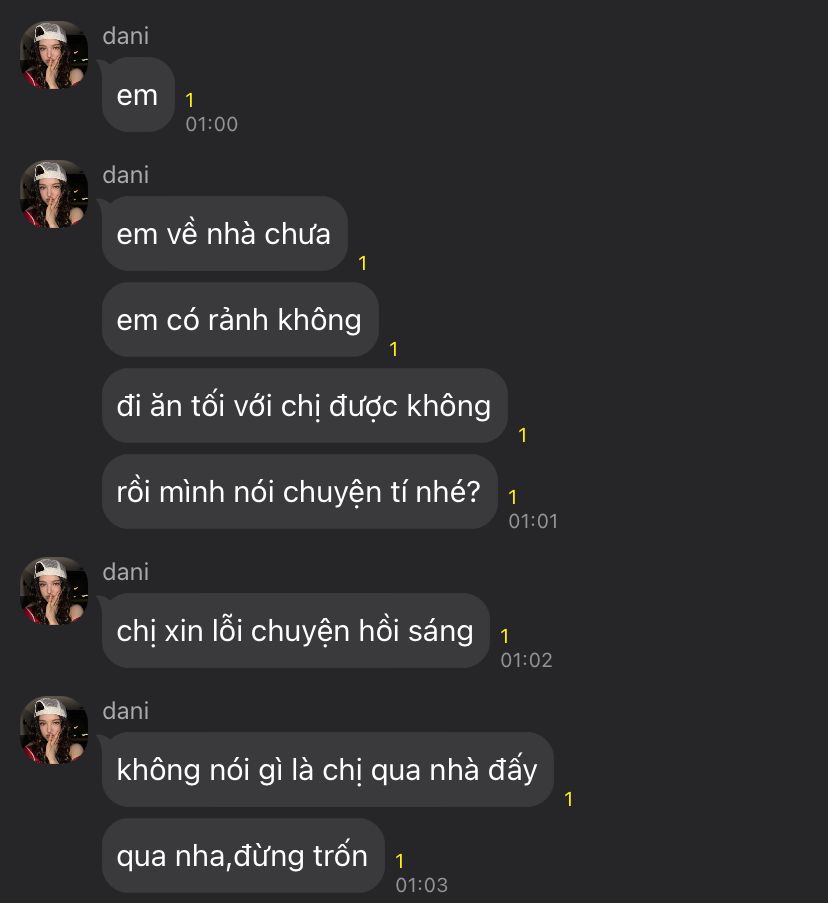Image resolution: width=828 pixels, height=903 pixels.
Task: Select the 'em có rảnh không' message
Action: point(240,320)
